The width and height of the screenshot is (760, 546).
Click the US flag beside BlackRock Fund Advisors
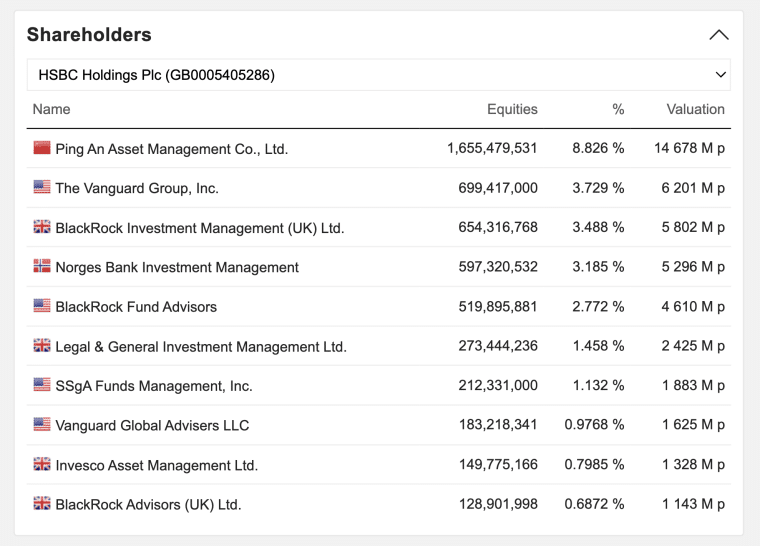pos(42,305)
